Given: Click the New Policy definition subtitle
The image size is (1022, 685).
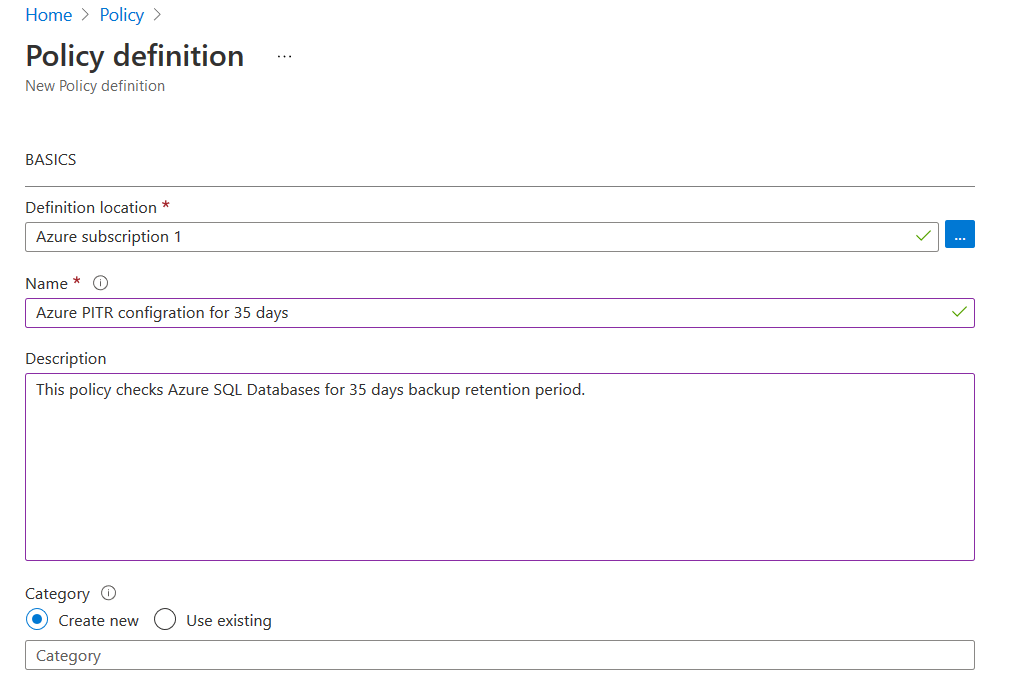Looking at the screenshot, I should (95, 86).
